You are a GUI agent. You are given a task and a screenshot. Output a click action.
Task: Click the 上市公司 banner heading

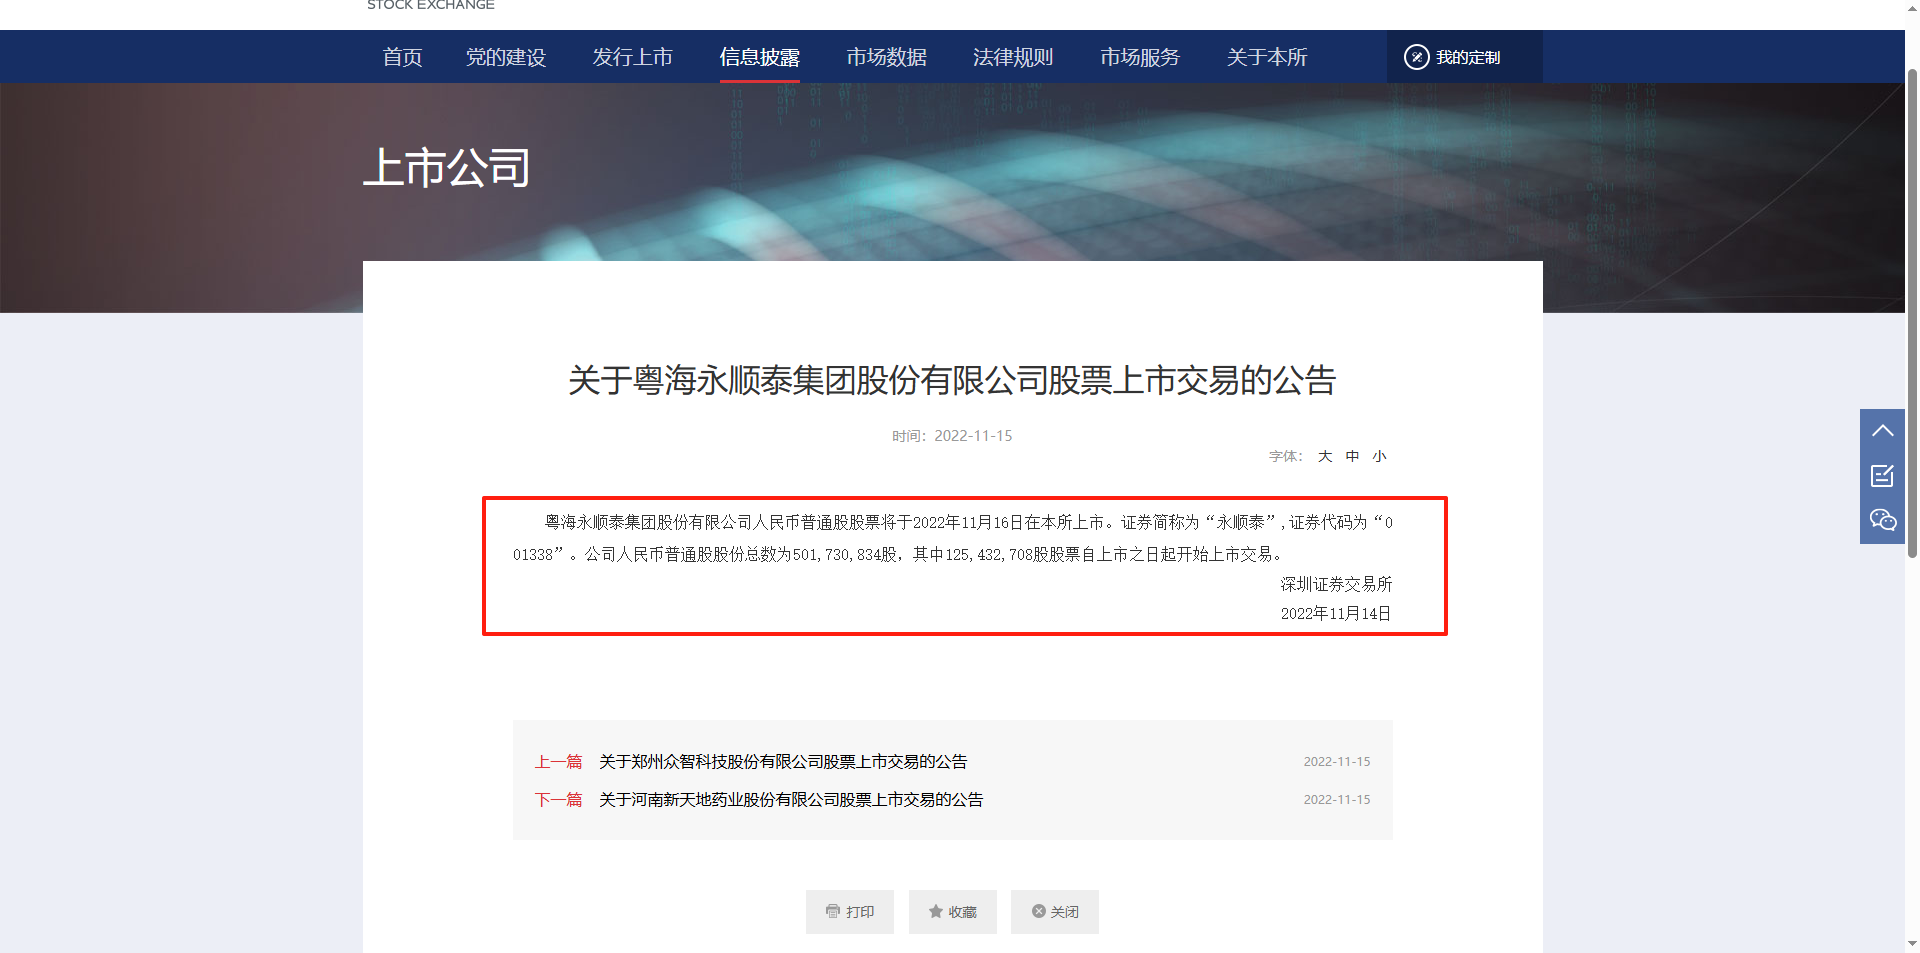(x=446, y=168)
